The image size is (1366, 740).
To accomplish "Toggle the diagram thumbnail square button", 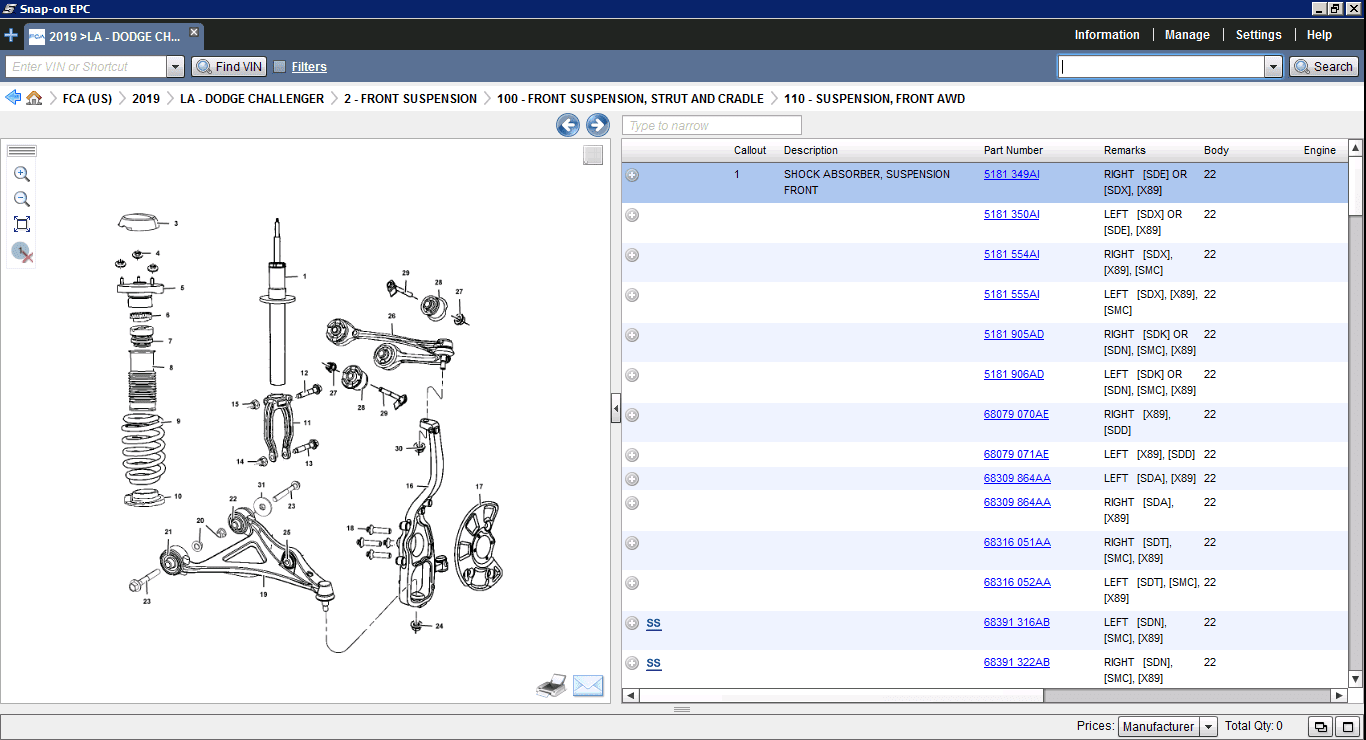I will click(x=593, y=155).
